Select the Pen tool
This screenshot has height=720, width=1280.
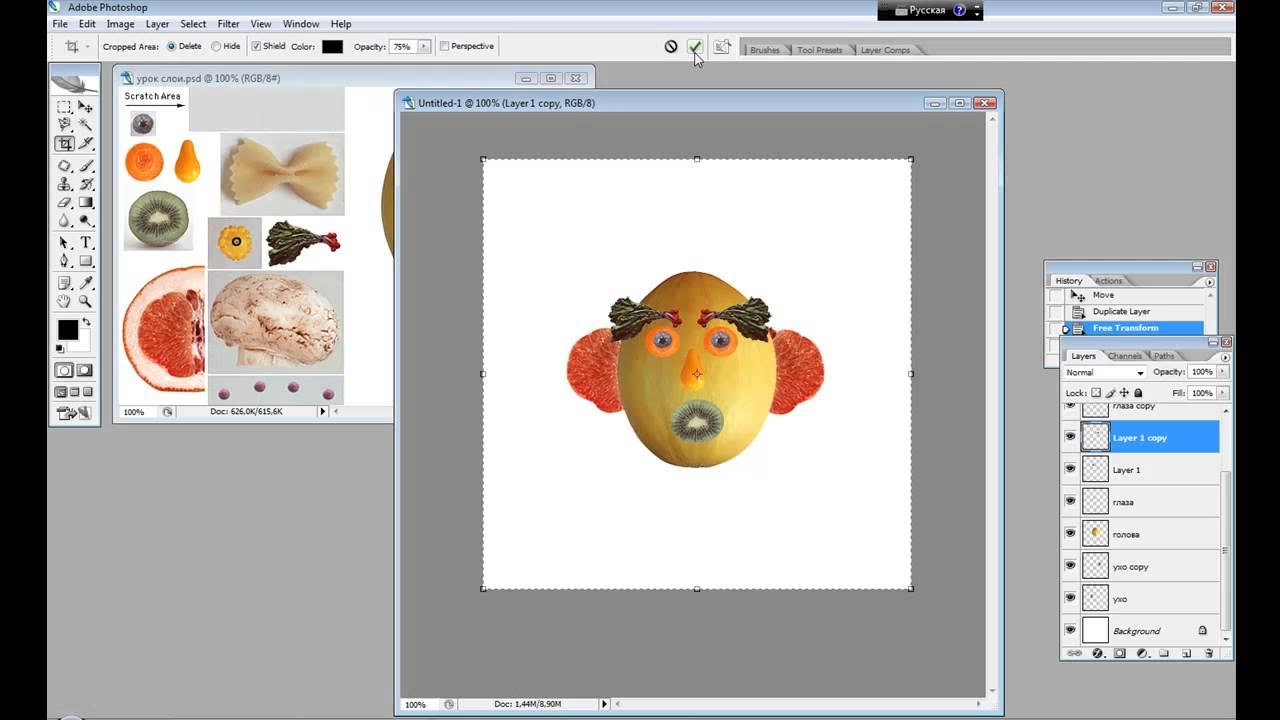pos(64,260)
